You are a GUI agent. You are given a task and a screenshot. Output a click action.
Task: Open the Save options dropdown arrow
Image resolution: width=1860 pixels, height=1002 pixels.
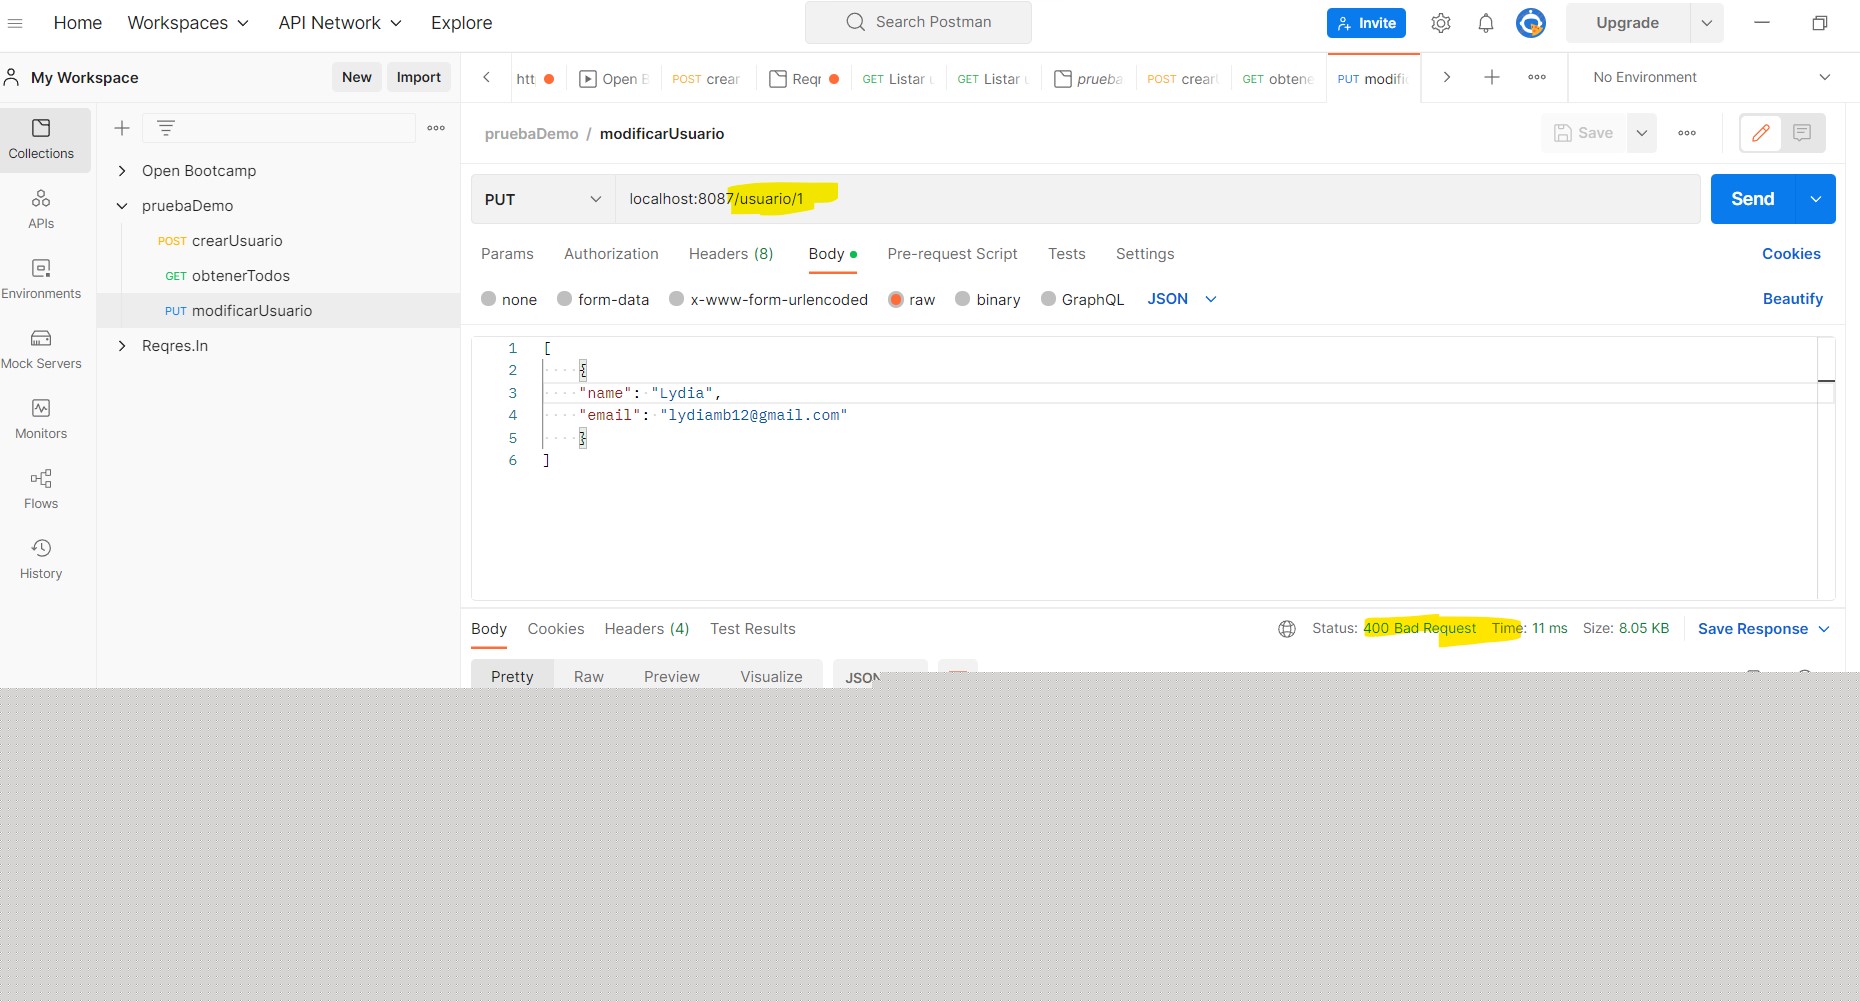pyautogui.click(x=1641, y=133)
